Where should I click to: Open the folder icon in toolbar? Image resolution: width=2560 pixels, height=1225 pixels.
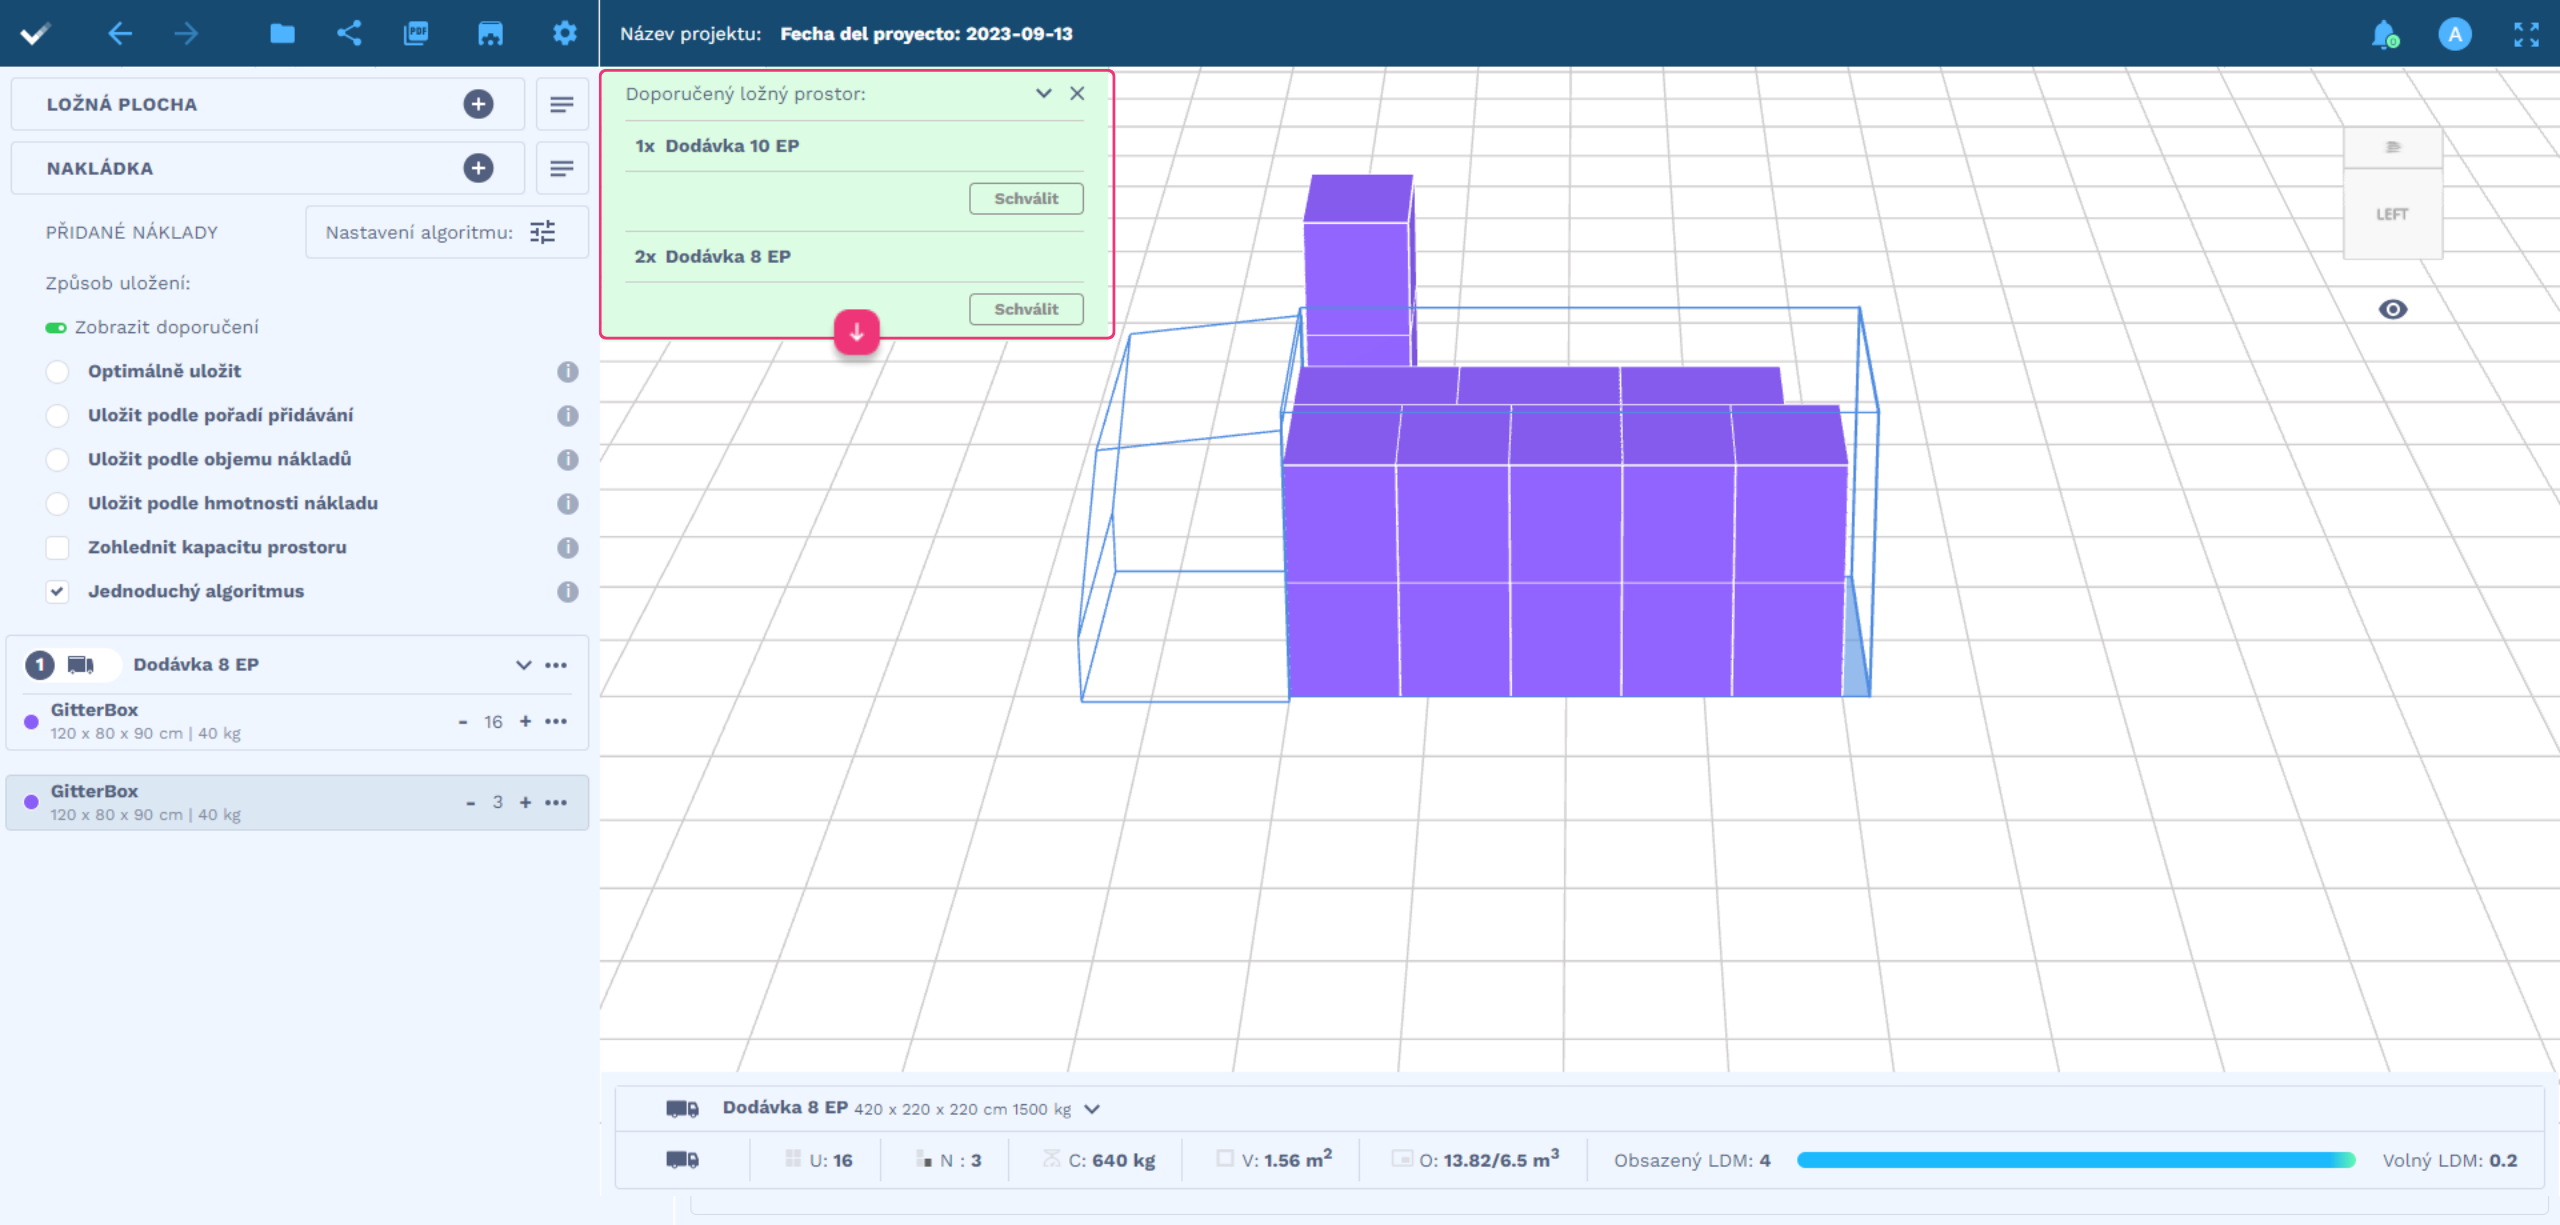click(282, 34)
